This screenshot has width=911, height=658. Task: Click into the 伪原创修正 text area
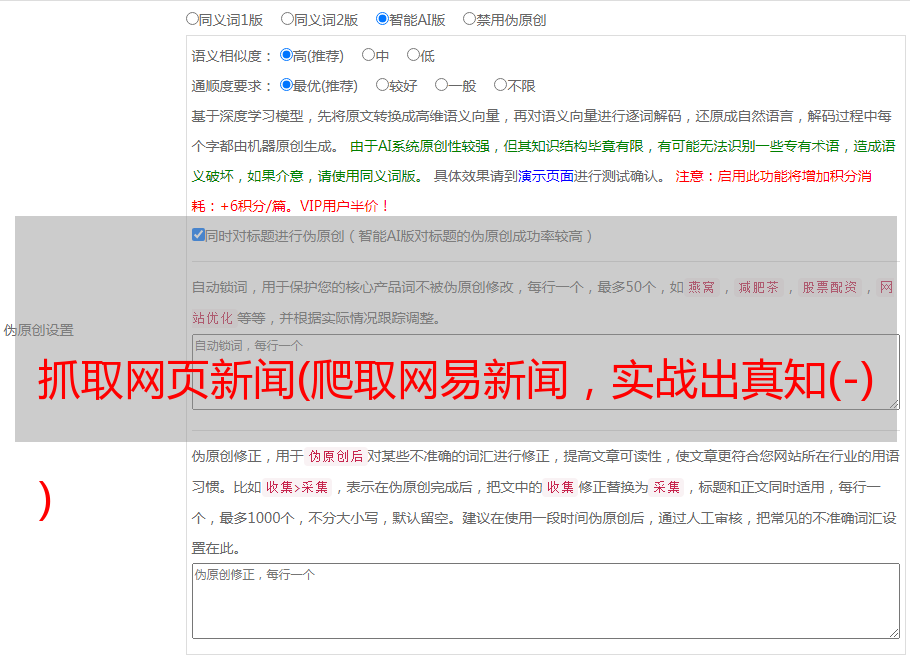click(546, 601)
